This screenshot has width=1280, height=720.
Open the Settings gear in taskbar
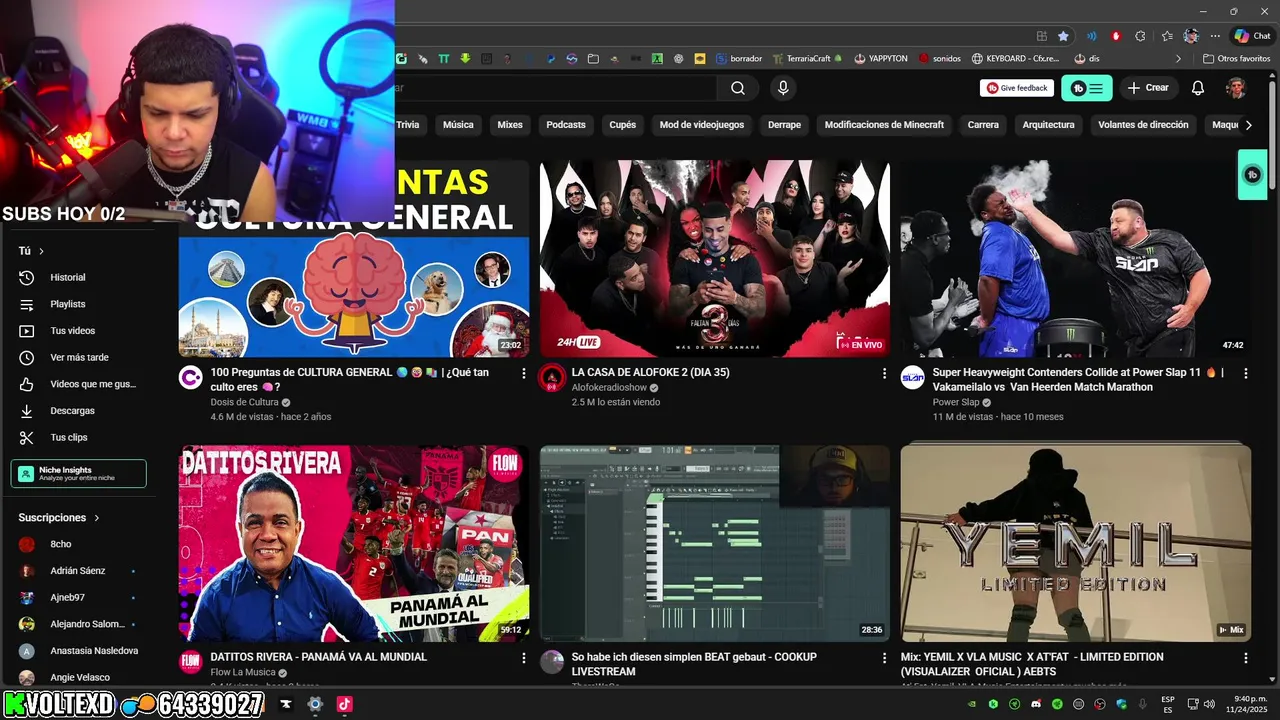315,704
